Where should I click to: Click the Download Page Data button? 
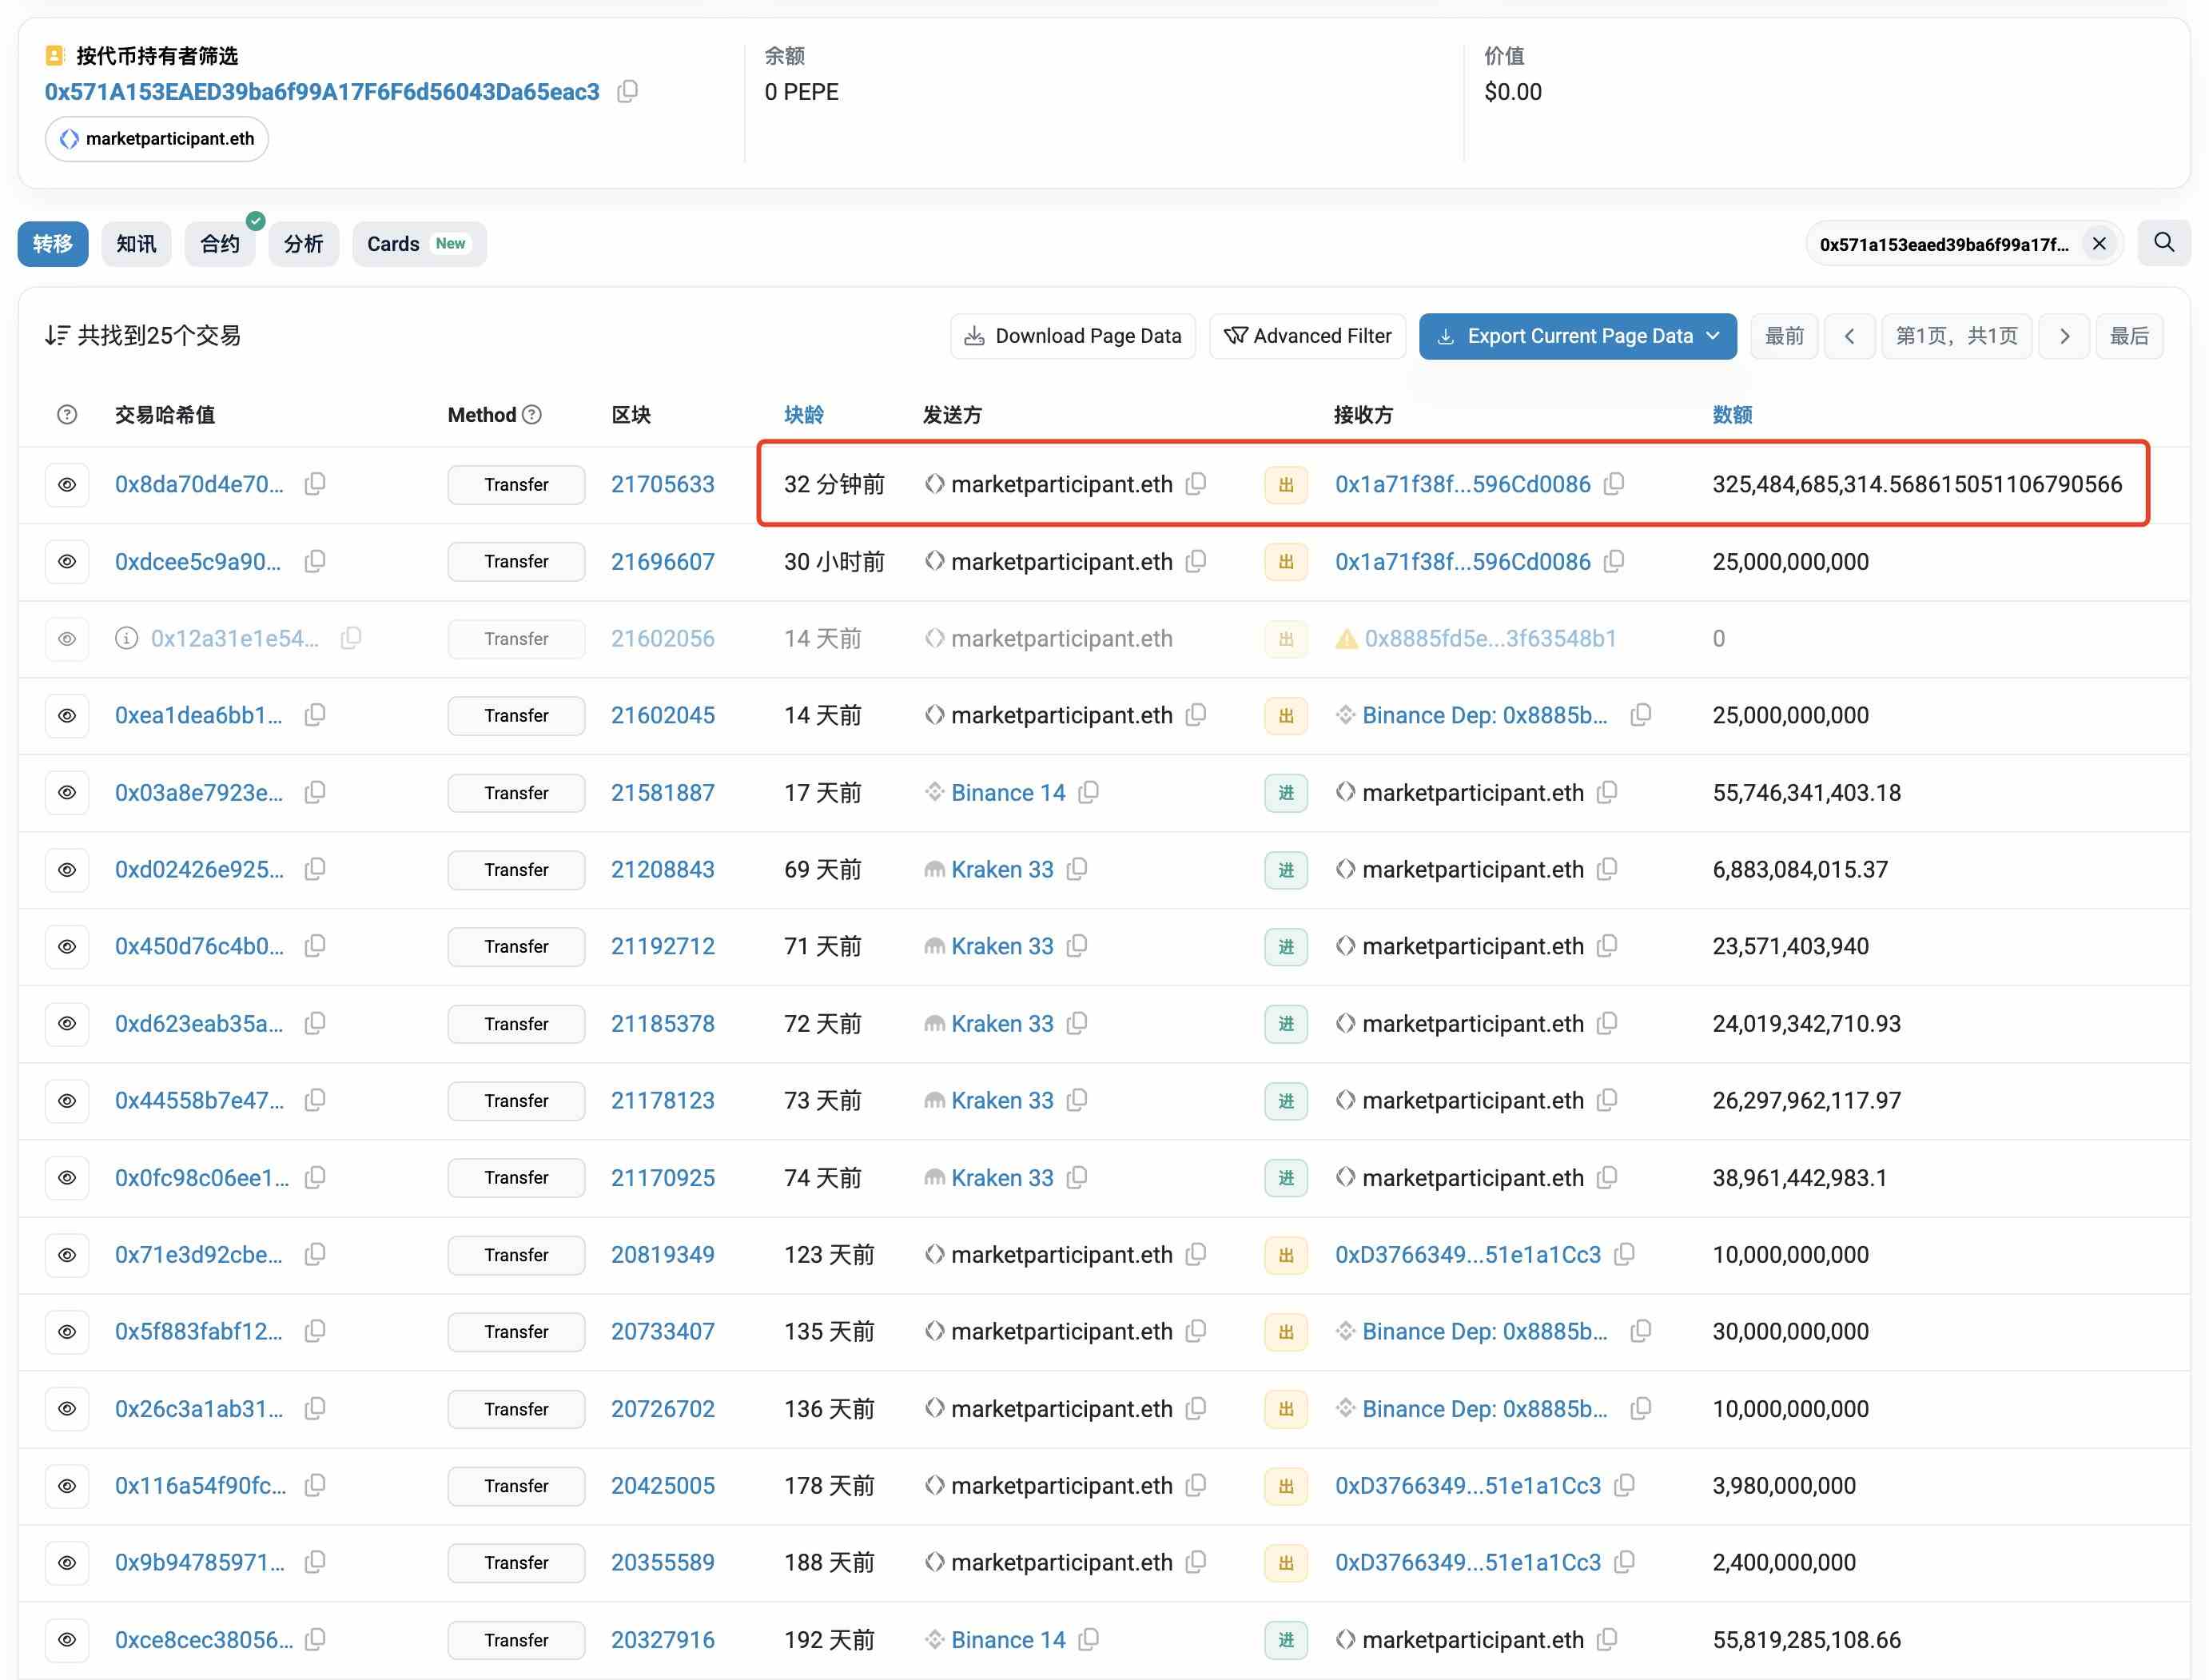pos(1072,336)
